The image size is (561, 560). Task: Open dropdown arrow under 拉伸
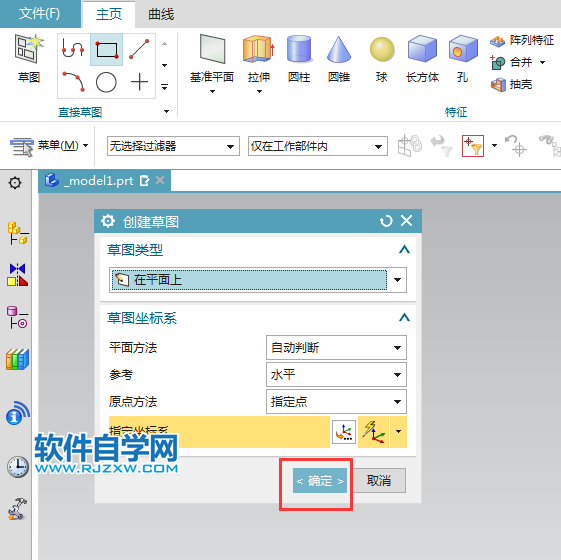tap(259, 92)
